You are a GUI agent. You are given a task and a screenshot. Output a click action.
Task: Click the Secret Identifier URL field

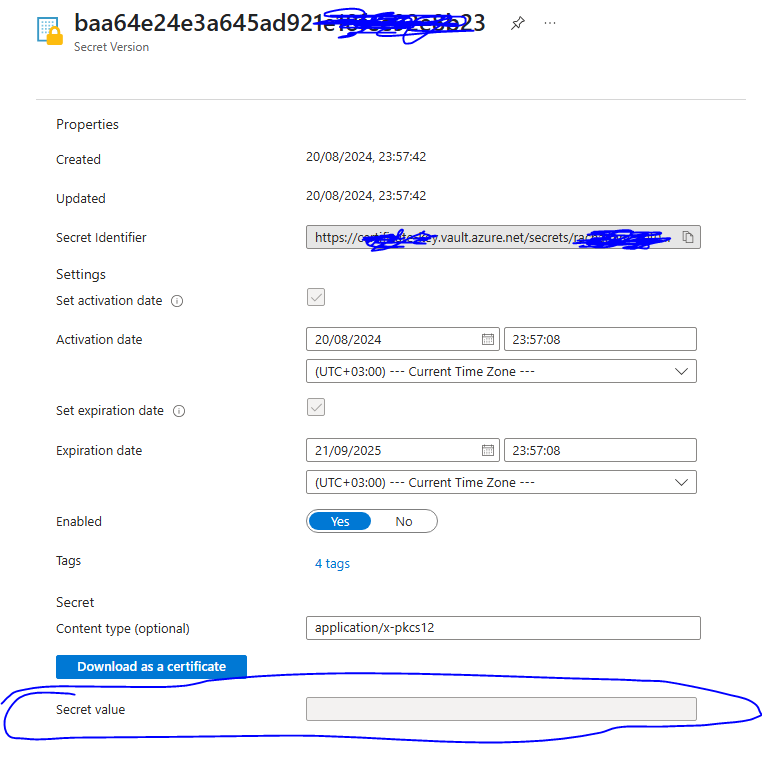503,237
